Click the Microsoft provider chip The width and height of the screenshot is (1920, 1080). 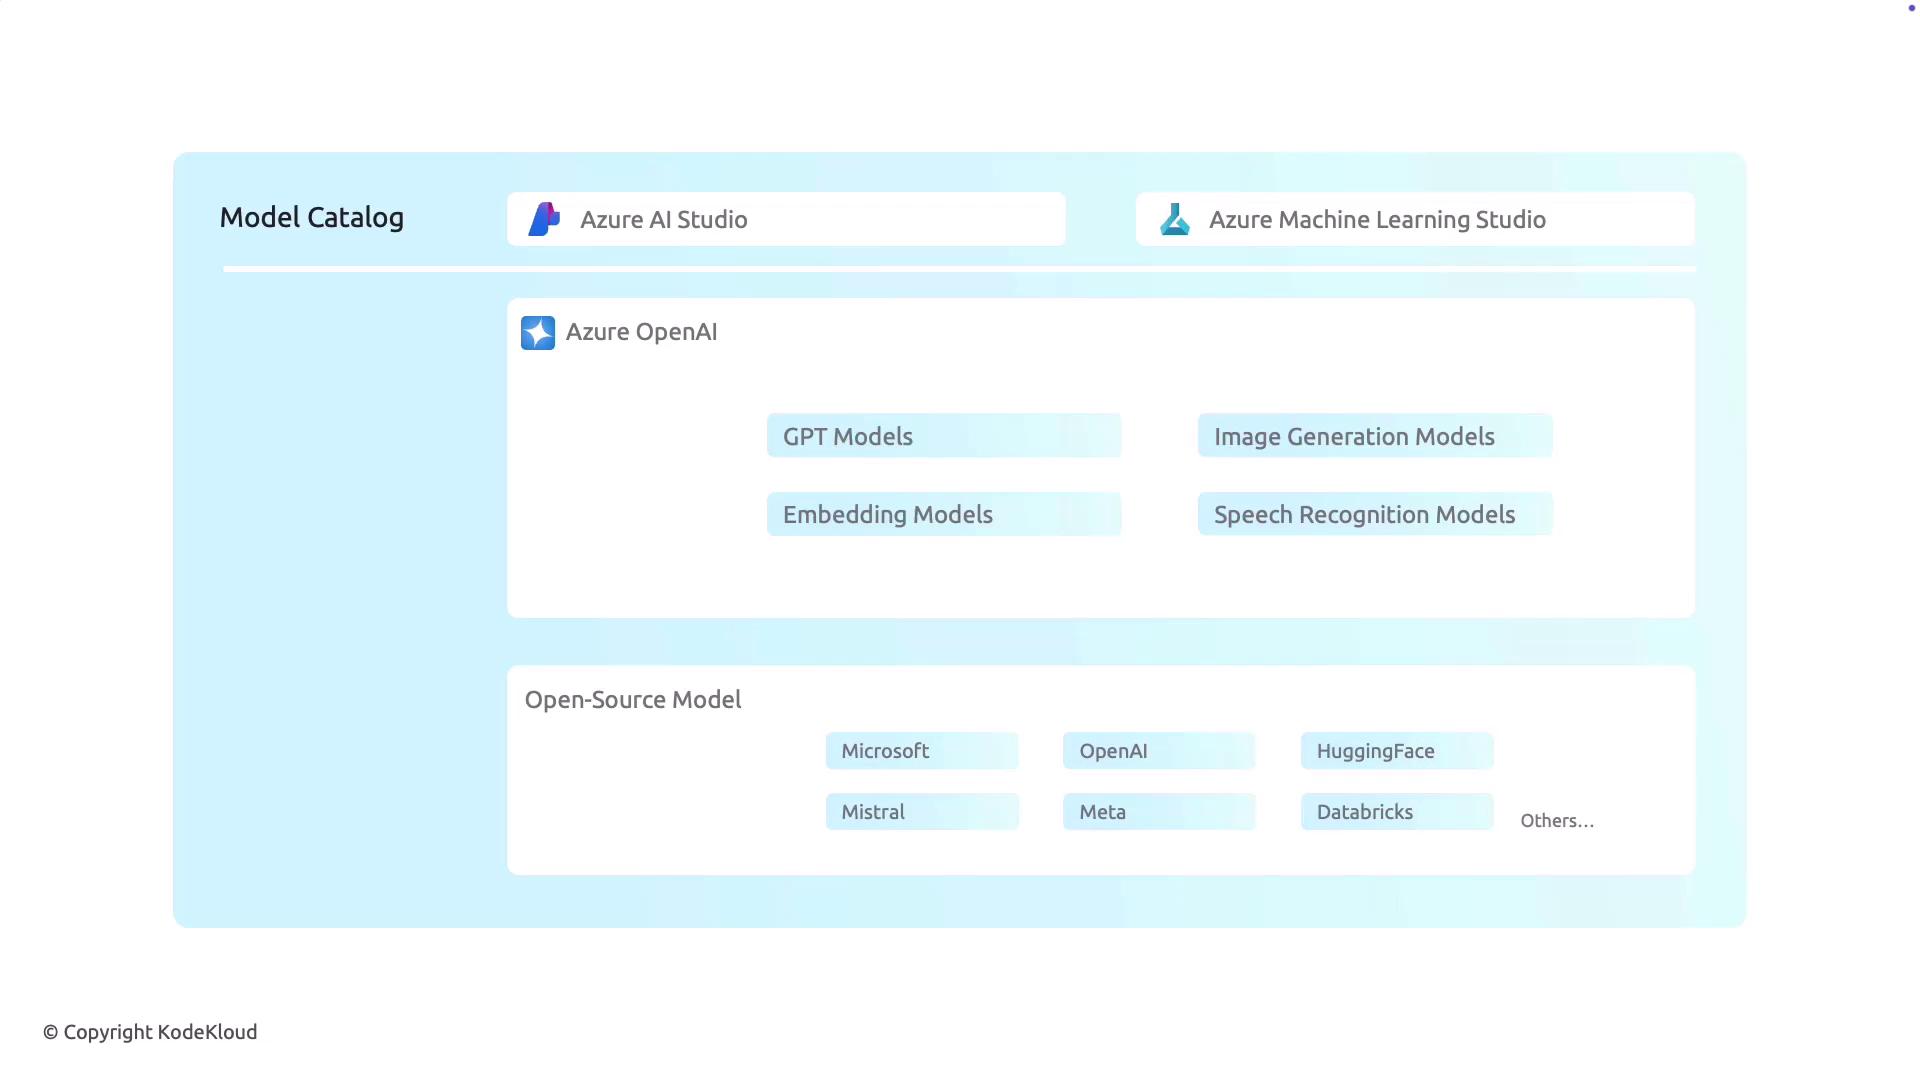[x=921, y=751]
